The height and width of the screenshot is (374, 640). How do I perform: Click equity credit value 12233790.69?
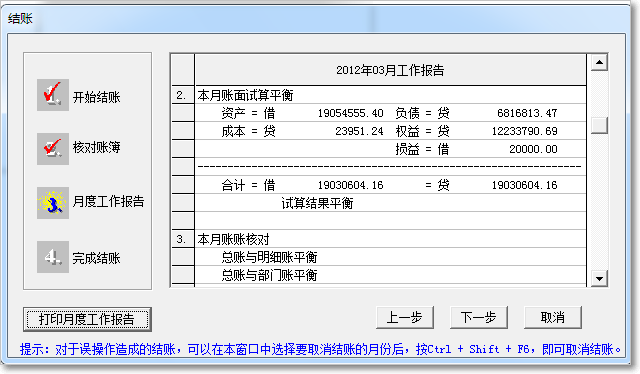click(524, 131)
